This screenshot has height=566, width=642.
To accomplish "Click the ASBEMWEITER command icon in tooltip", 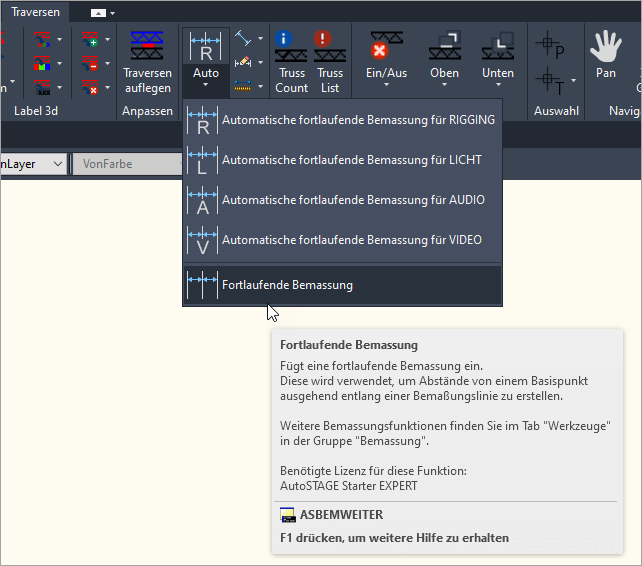I will (288, 515).
